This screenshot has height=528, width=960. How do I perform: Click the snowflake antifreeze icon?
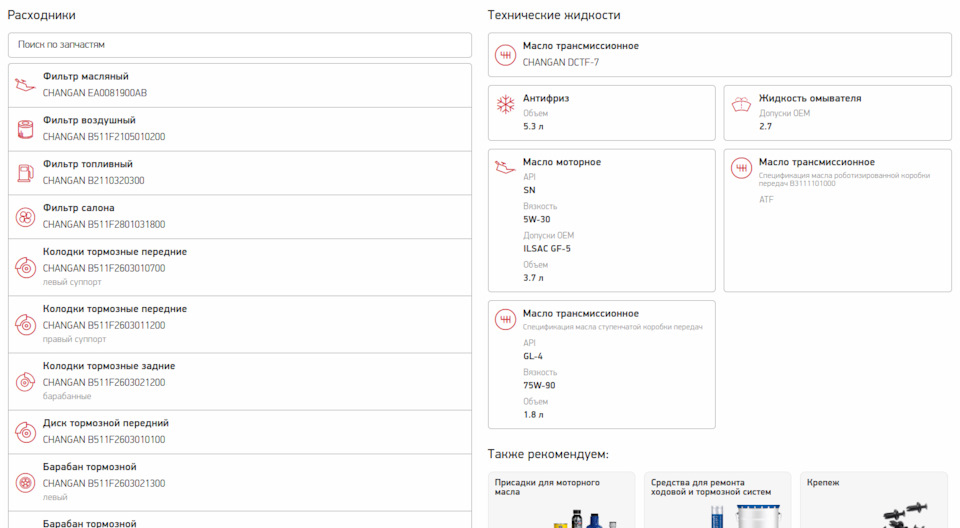pos(506,104)
